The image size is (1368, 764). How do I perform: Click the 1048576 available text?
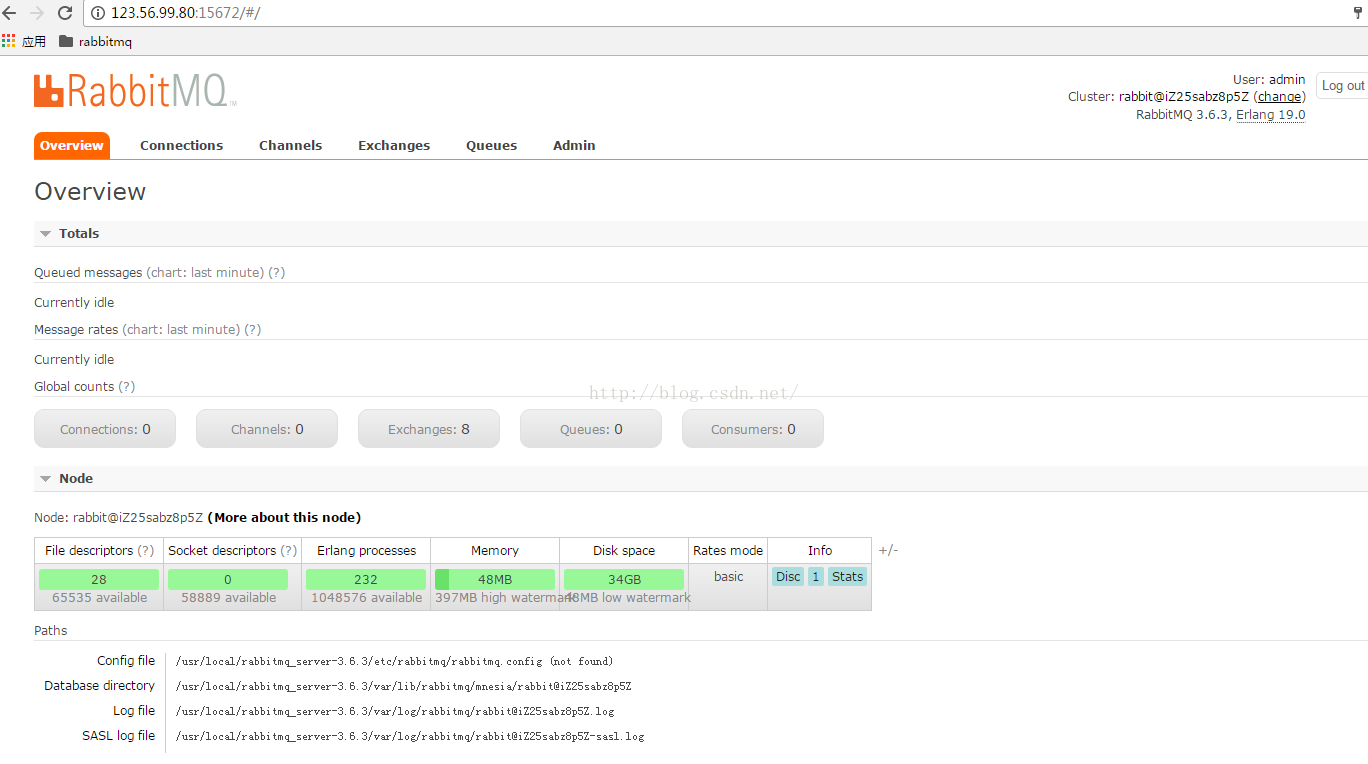[x=366, y=598]
